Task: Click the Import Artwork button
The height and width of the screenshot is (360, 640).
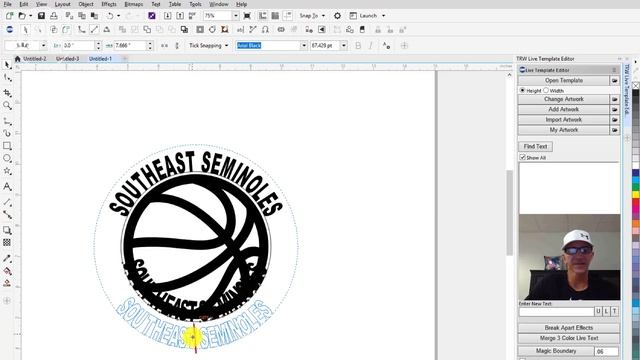Action: pos(564,120)
